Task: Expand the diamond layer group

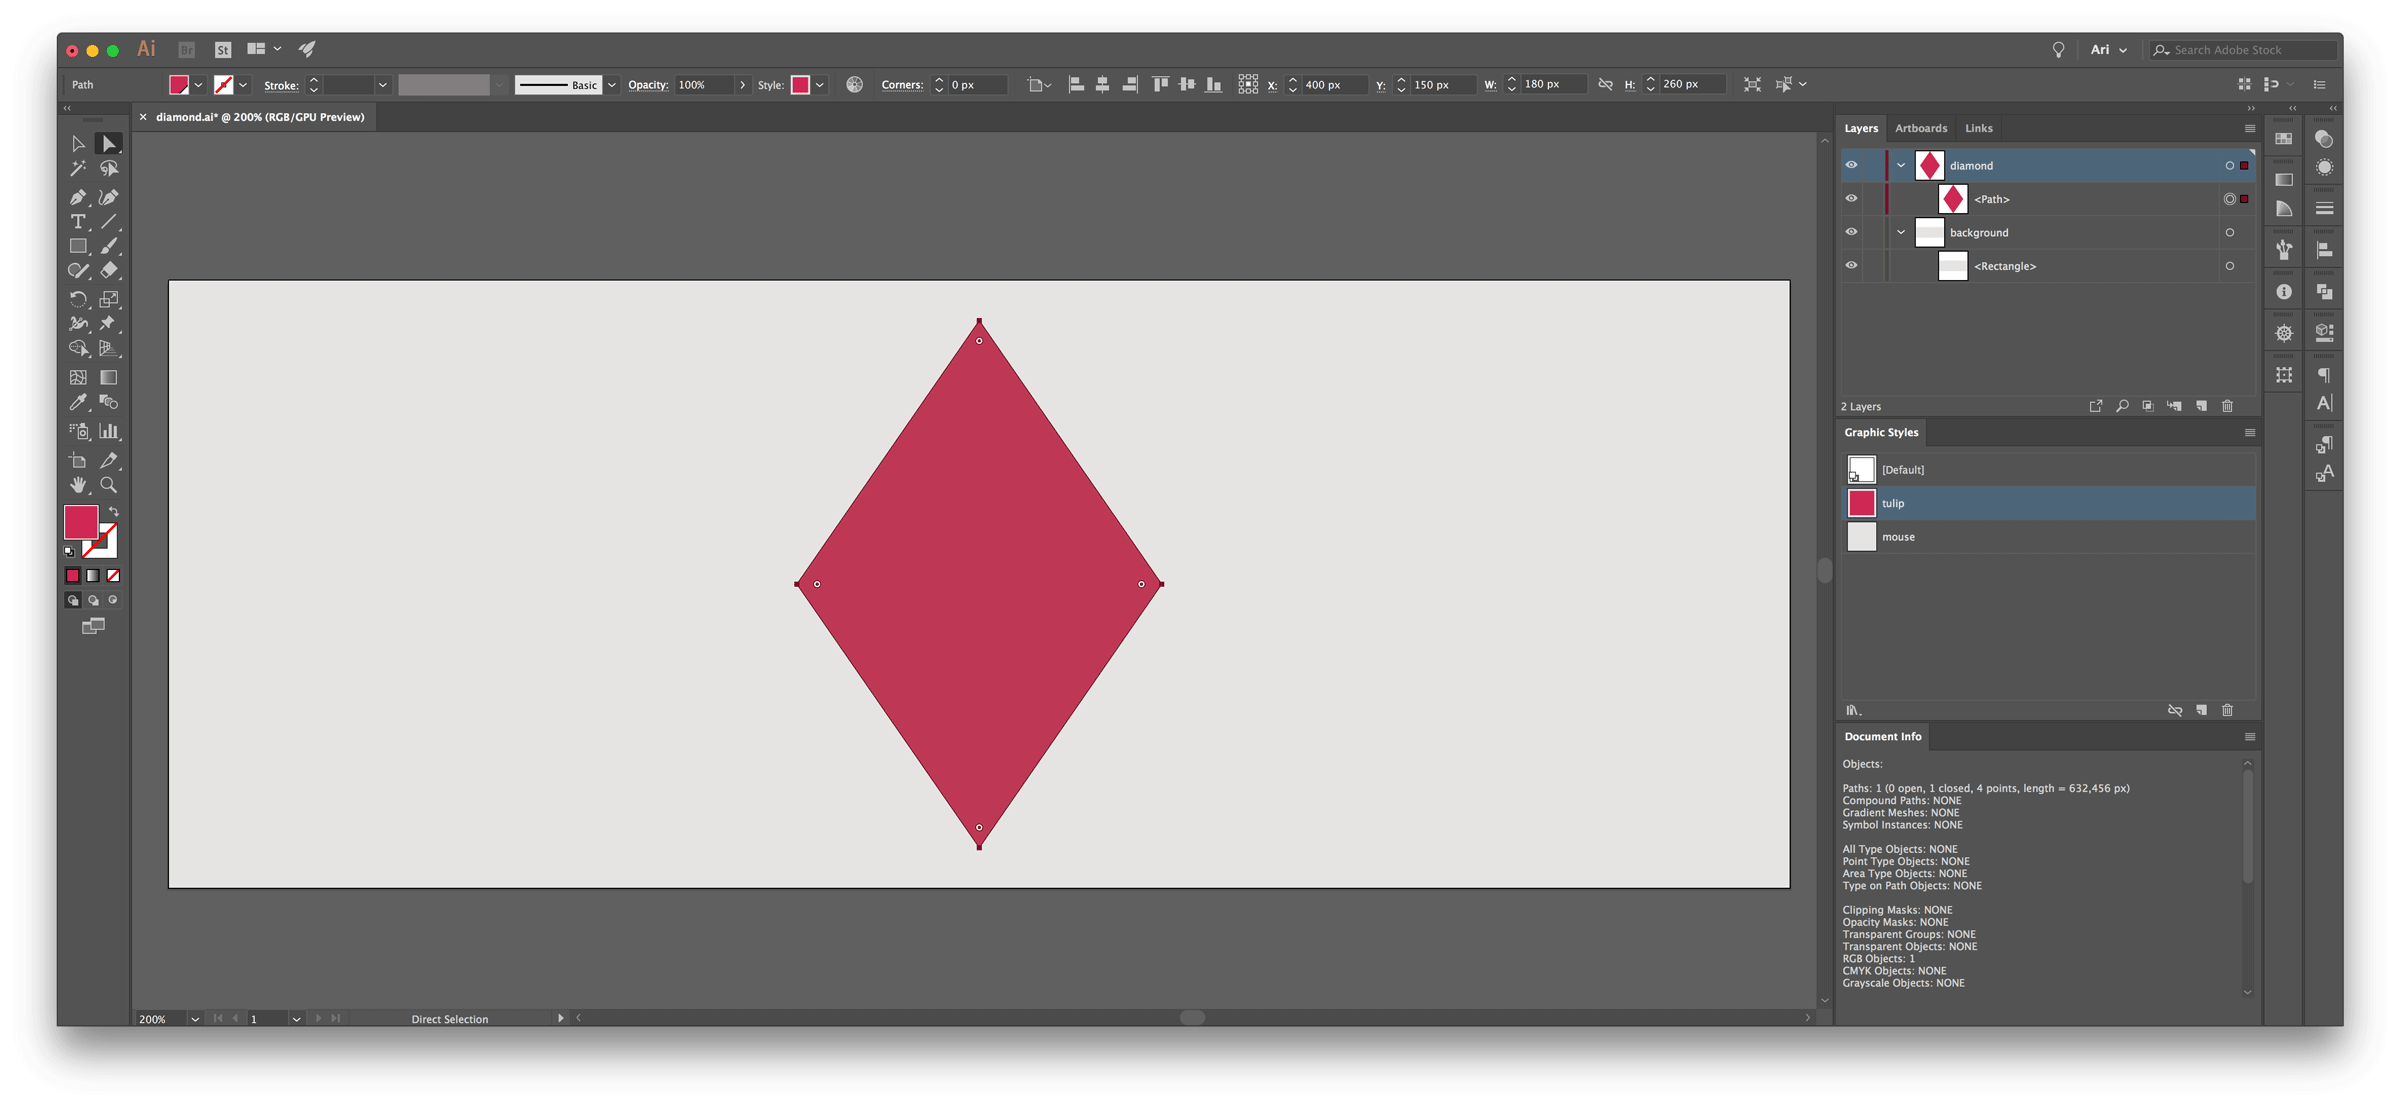Action: (1901, 164)
